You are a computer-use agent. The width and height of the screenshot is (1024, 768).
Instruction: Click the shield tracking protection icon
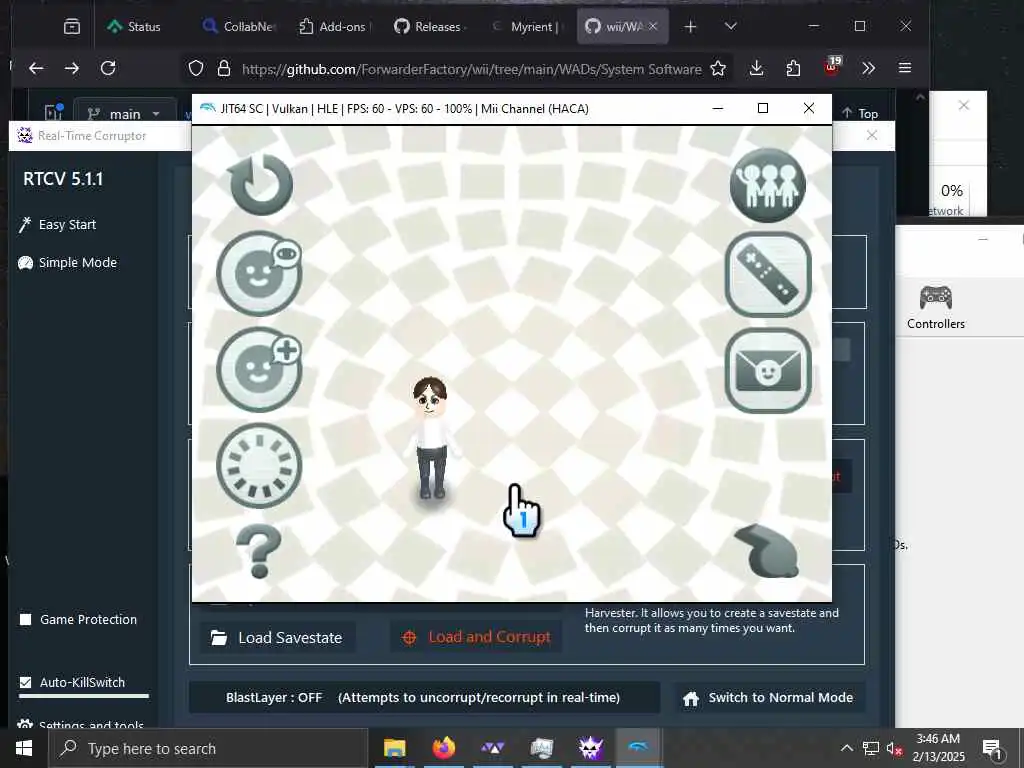point(196,69)
